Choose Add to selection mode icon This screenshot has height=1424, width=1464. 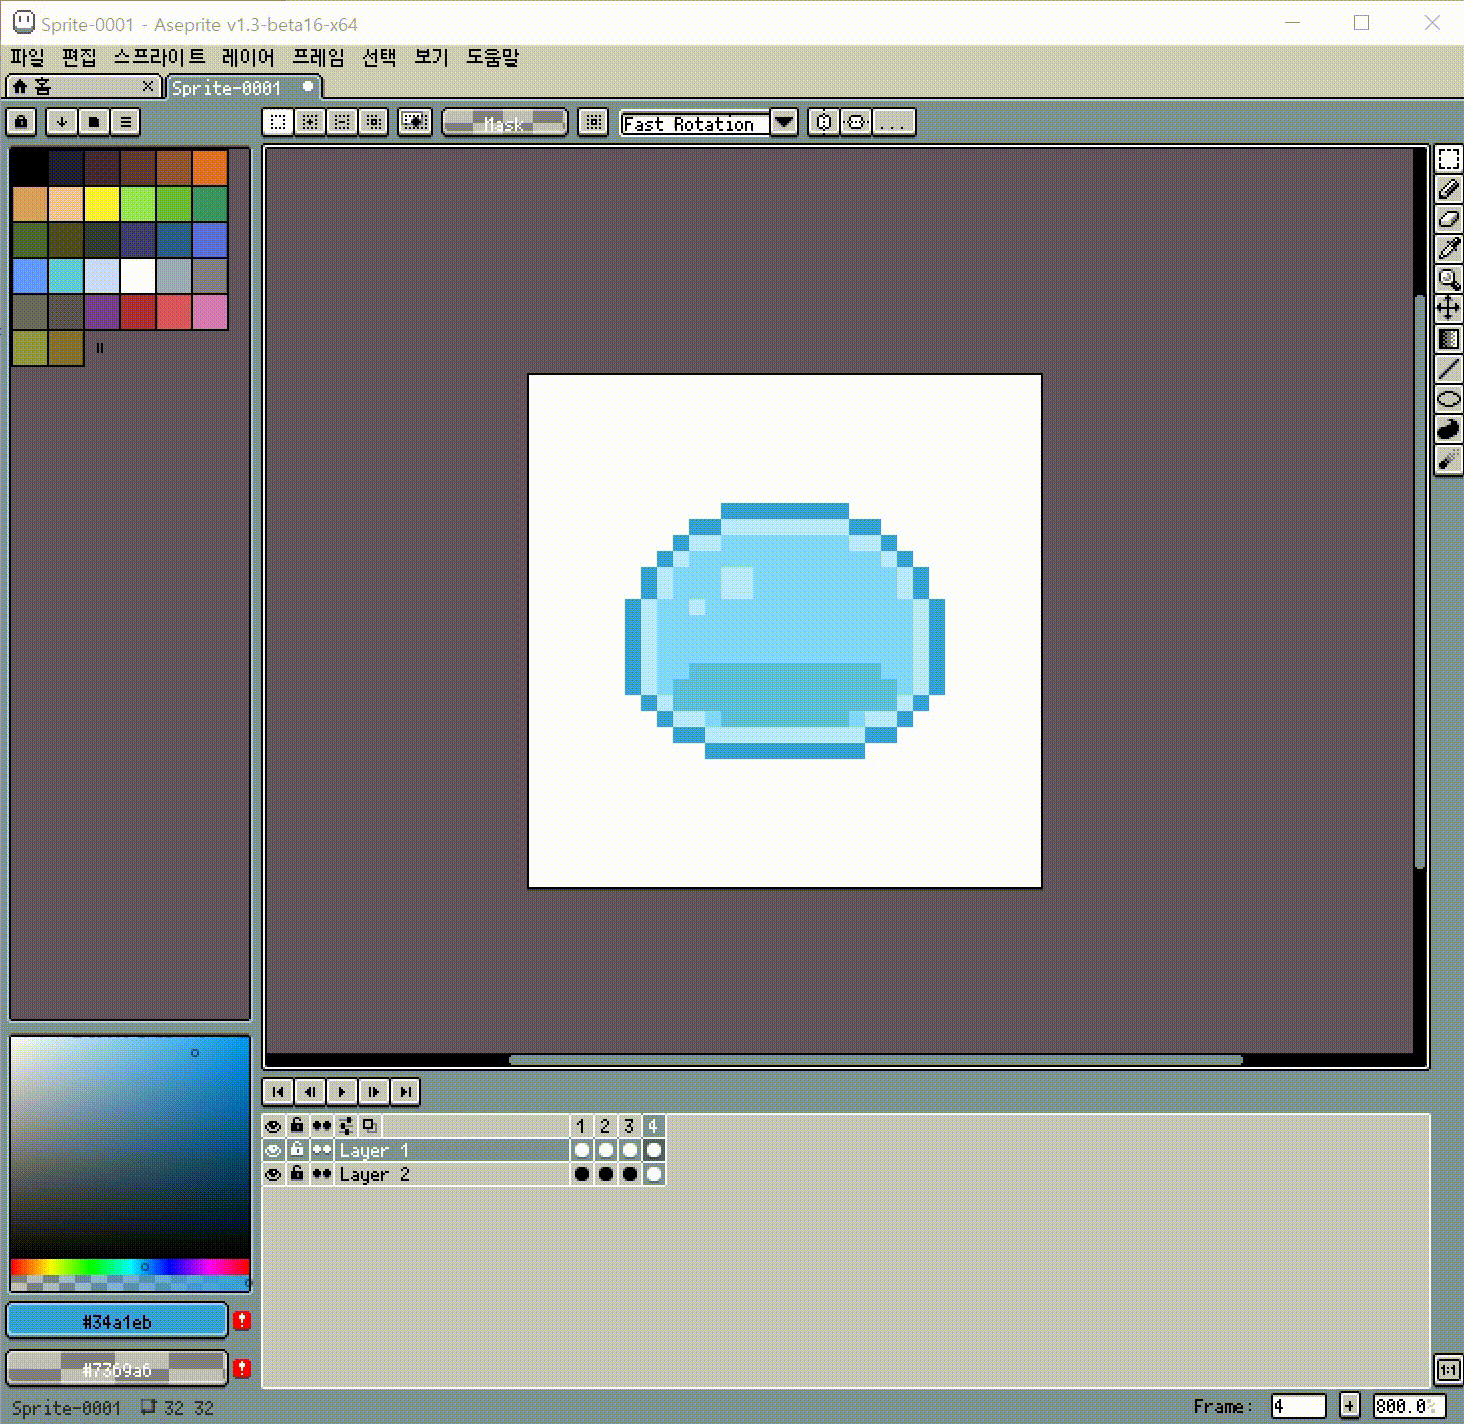click(x=310, y=122)
